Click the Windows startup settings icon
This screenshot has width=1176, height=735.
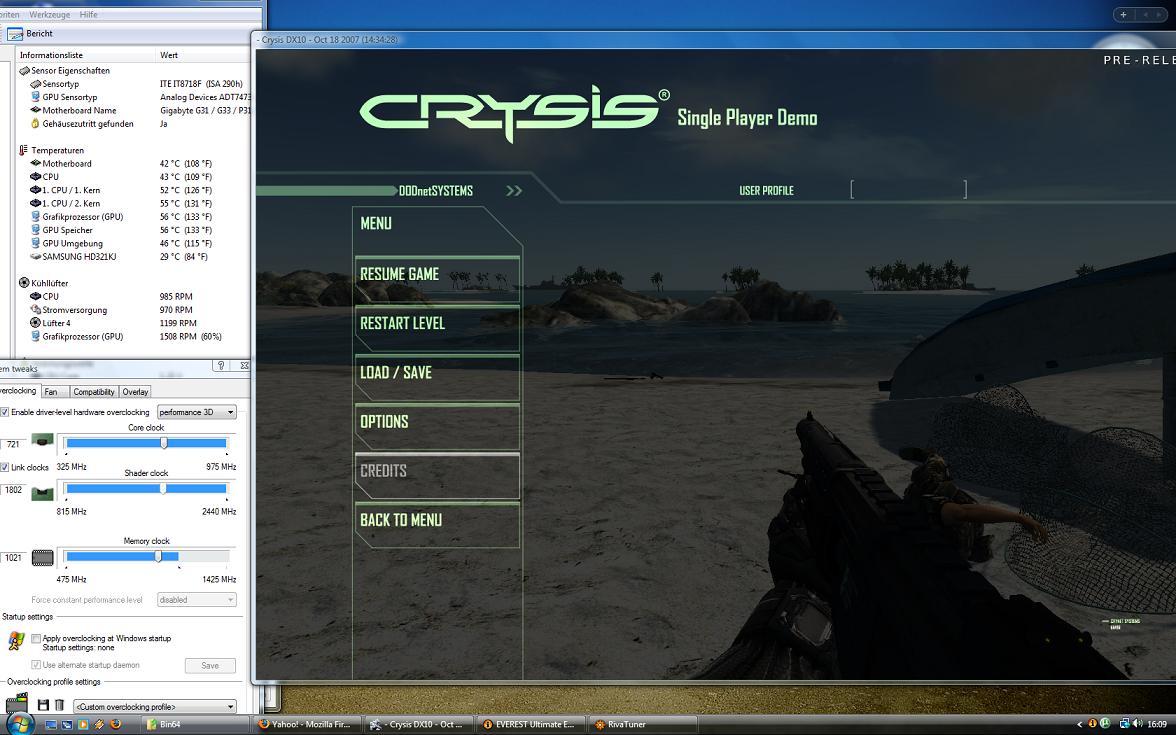click(16, 640)
